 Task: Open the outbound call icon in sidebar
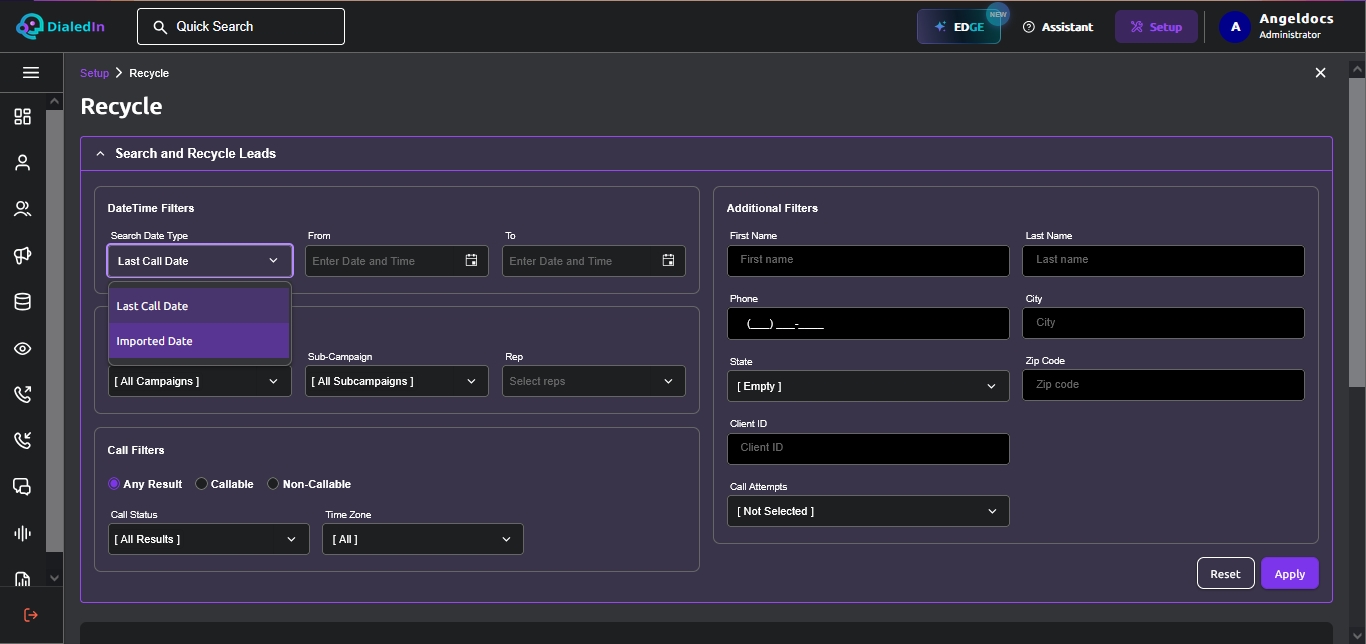coord(22,394)
